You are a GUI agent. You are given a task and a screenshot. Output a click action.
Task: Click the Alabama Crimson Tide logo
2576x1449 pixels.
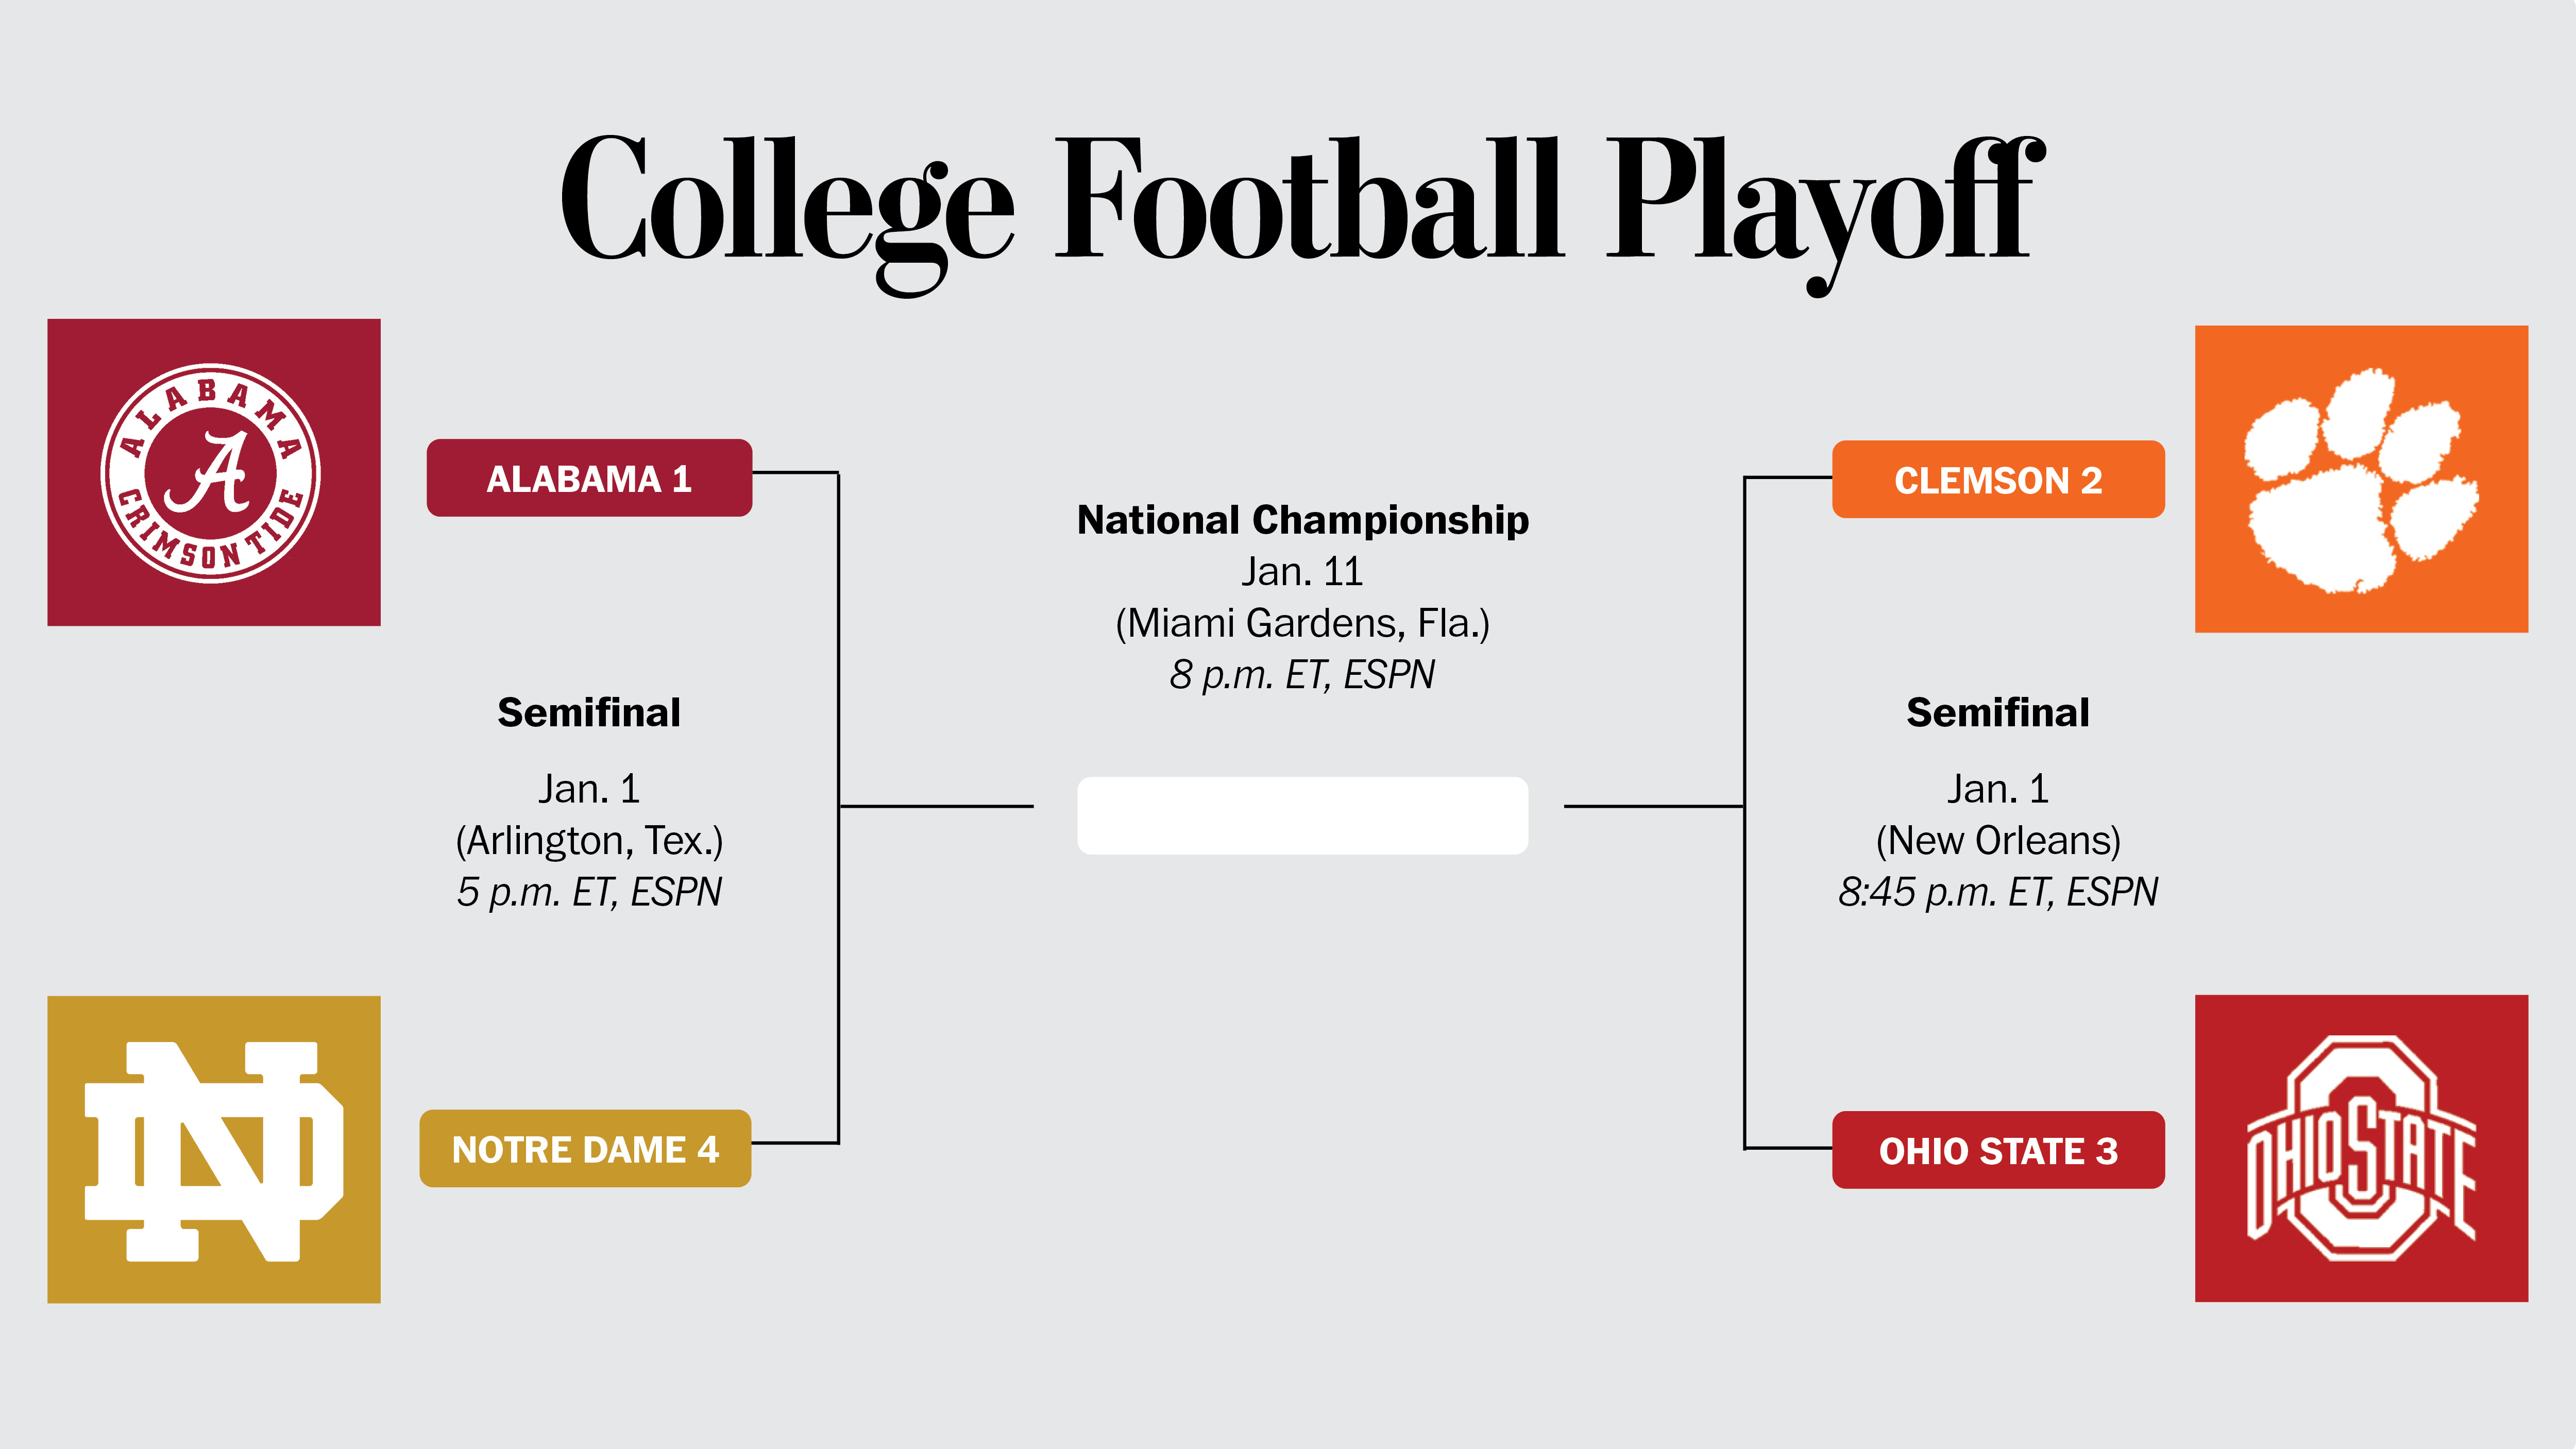point(213,472)
